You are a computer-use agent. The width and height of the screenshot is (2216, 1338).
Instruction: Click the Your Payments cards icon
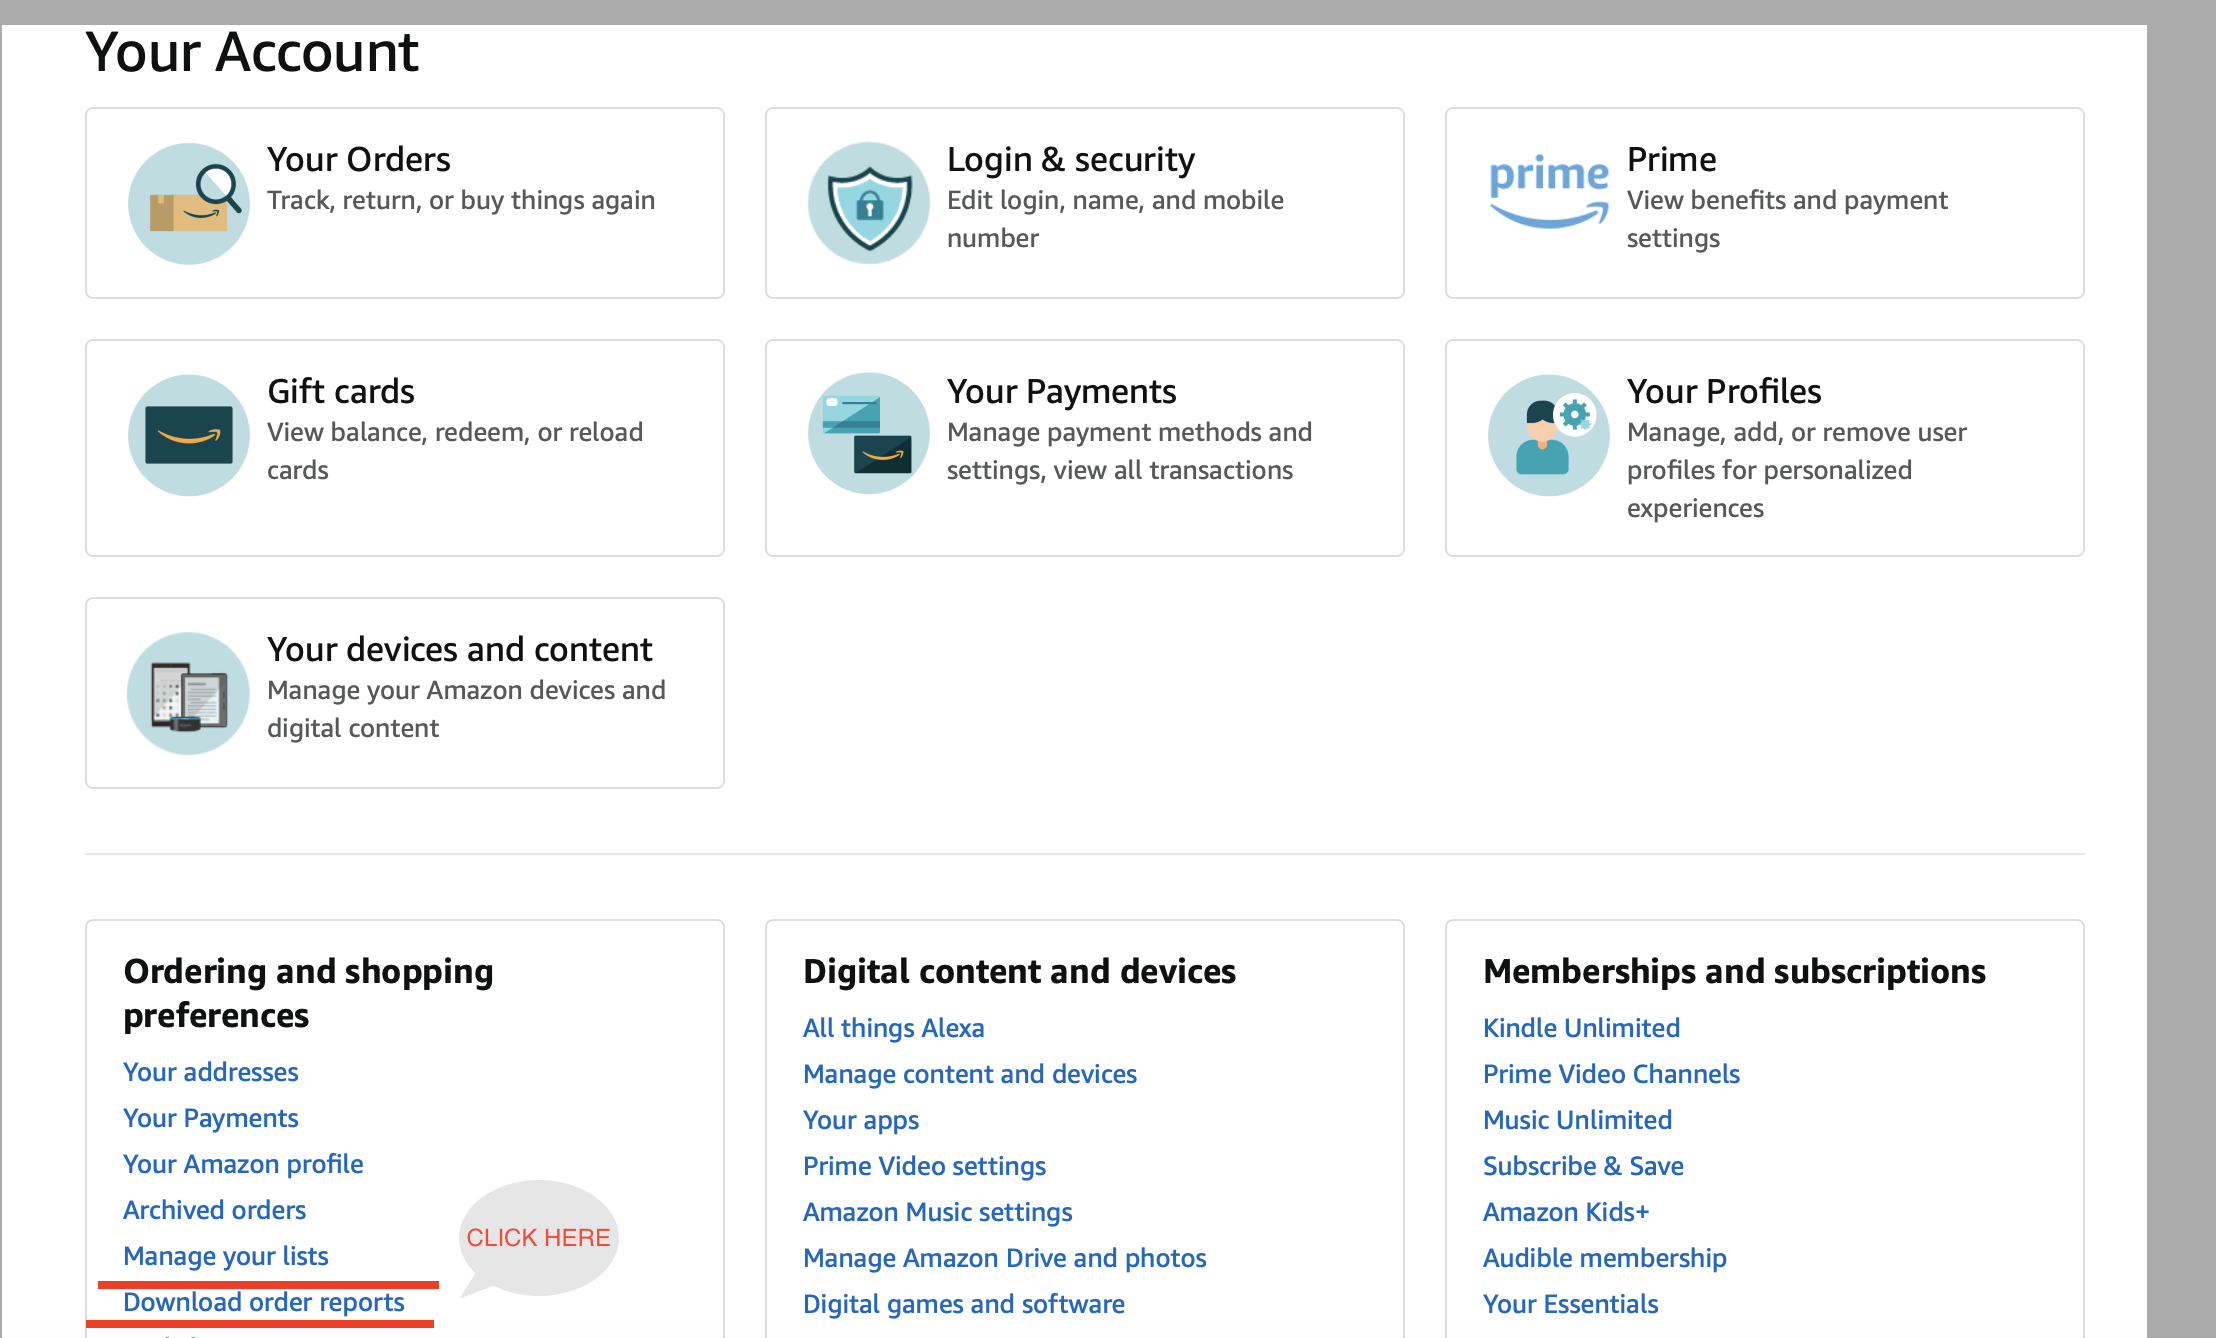[x=868, y=435]
